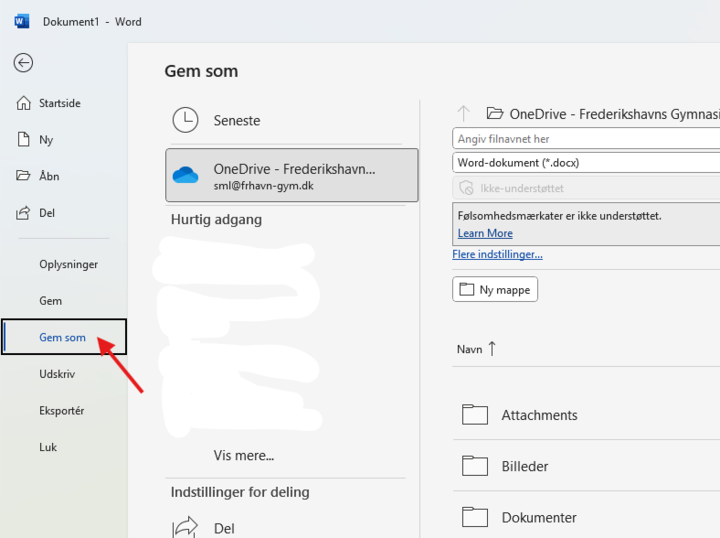Open the Oplysninger menu item
The width and height of the screenshot is (720, 538).
pyautogui.click(x=68, y=264)
